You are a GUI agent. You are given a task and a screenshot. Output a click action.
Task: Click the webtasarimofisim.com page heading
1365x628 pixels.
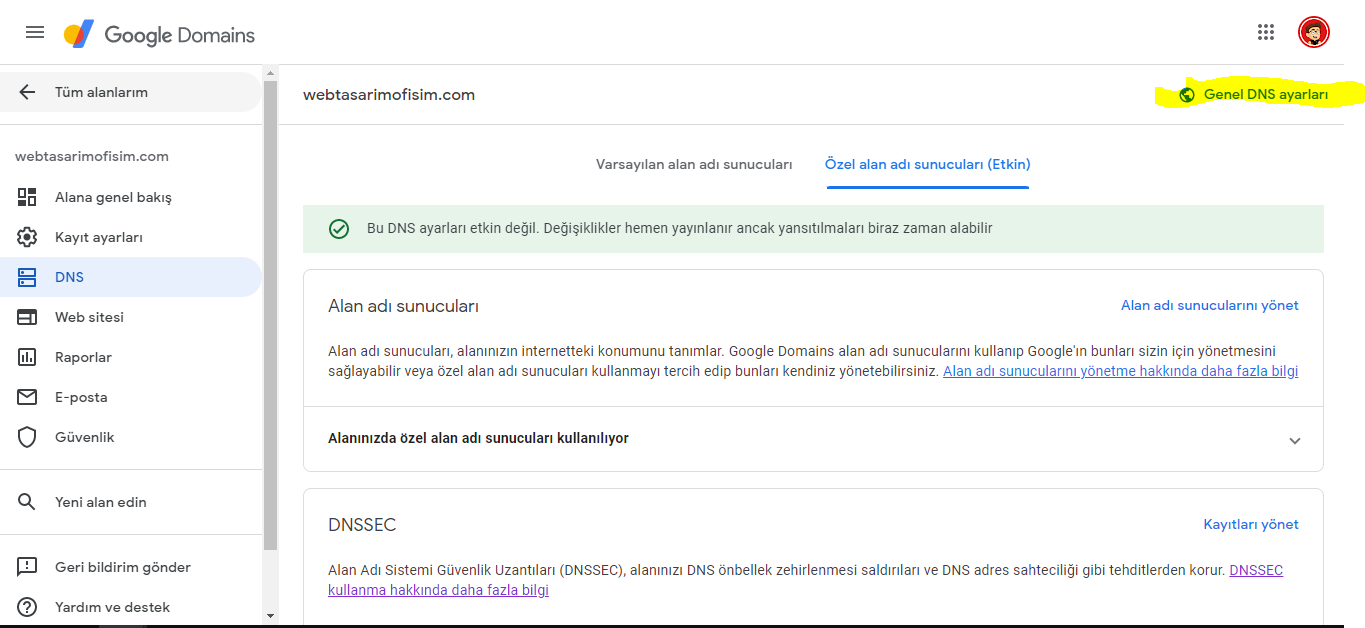[389, 95]
